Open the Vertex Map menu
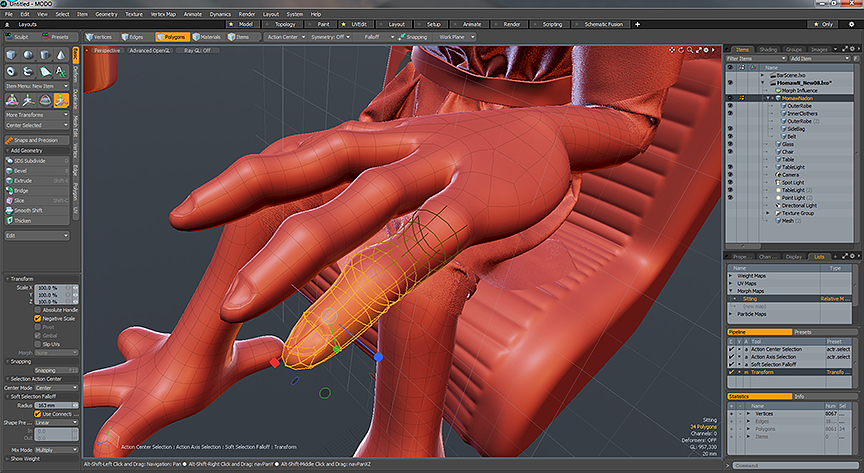The width and height of the screenshot is (864, 473). 163,14
